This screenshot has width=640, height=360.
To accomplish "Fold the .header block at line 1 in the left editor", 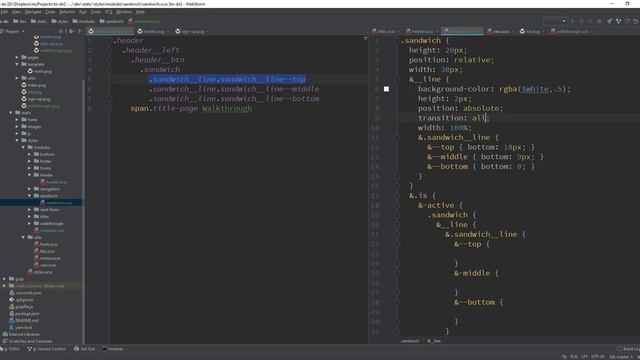I will pyautogui.click(x=109, y=41).
